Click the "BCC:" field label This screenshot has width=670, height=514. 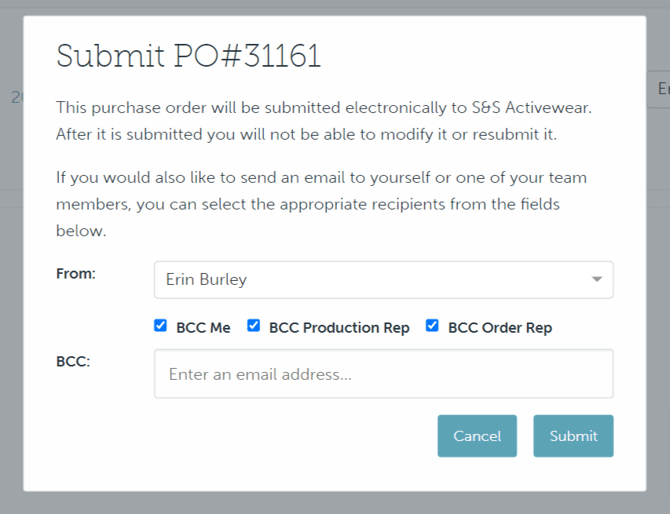(73, 361)
